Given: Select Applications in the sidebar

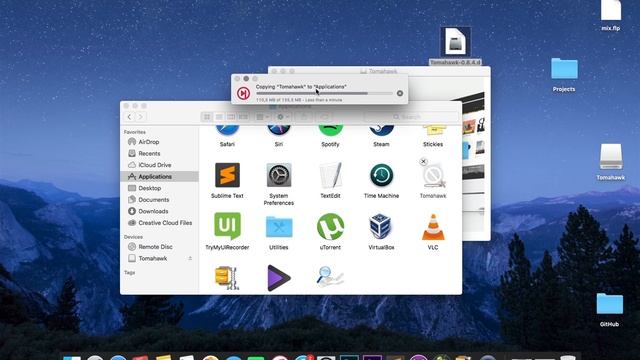Looking at the screenshot, I should (x=159, y=177).
